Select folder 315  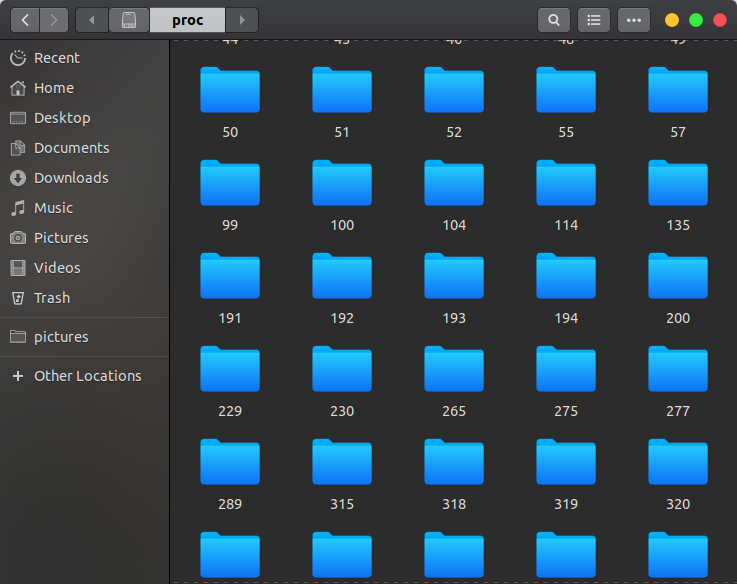click(x=342, y=462)
